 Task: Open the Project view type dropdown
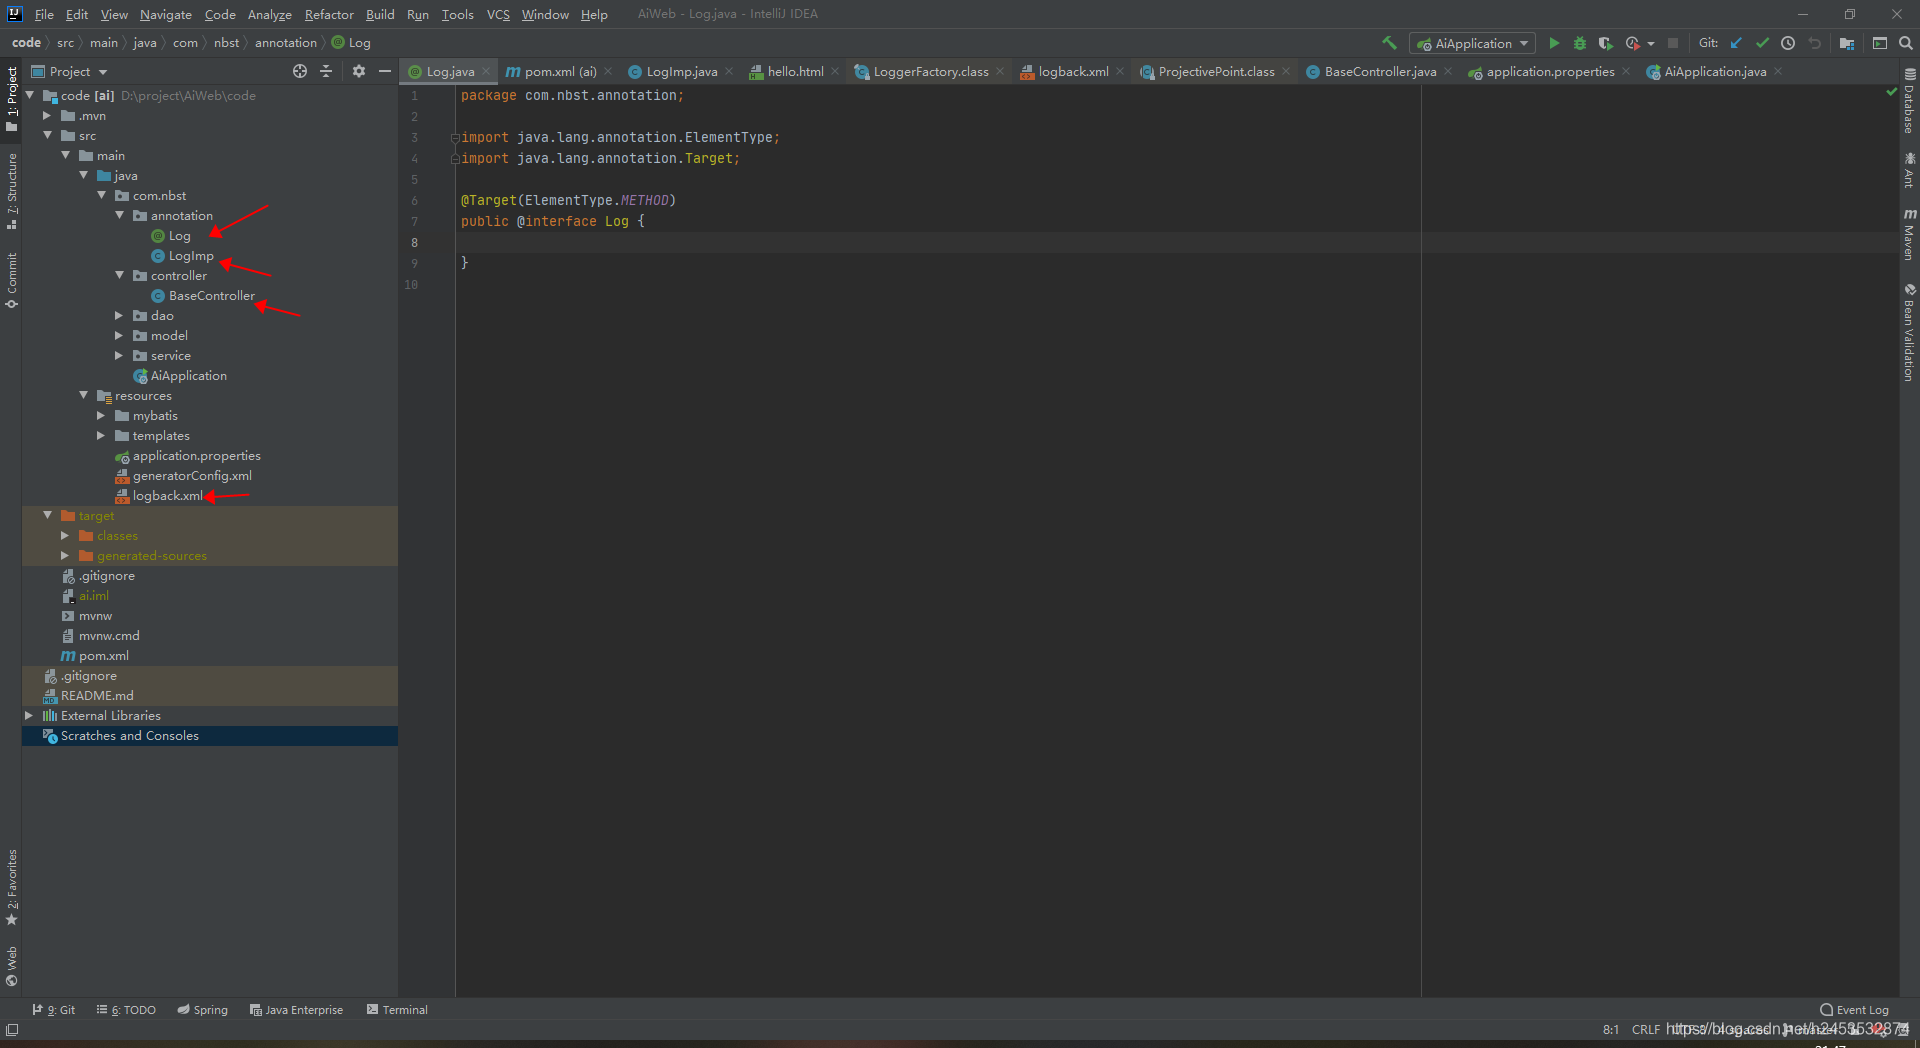click(69, 71)
